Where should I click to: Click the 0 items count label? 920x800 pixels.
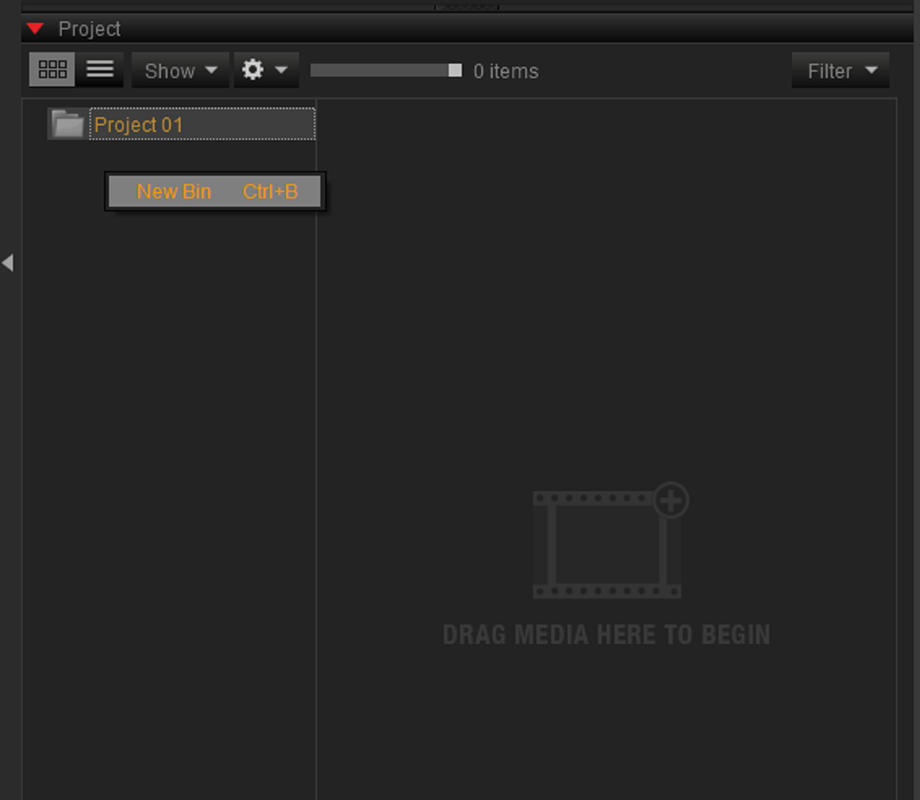[x=506, y=71]
